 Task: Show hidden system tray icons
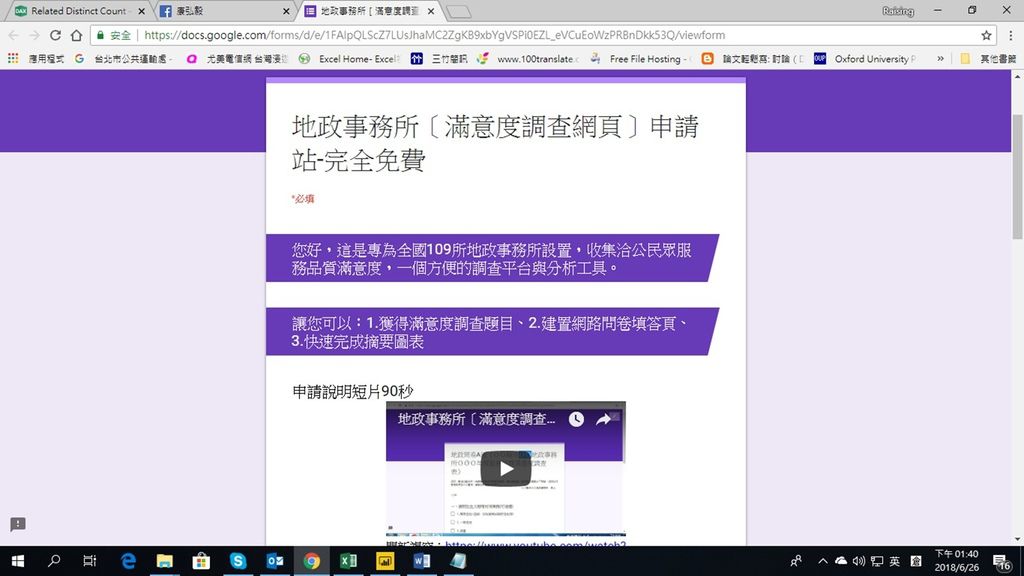(x=823, y=561)
